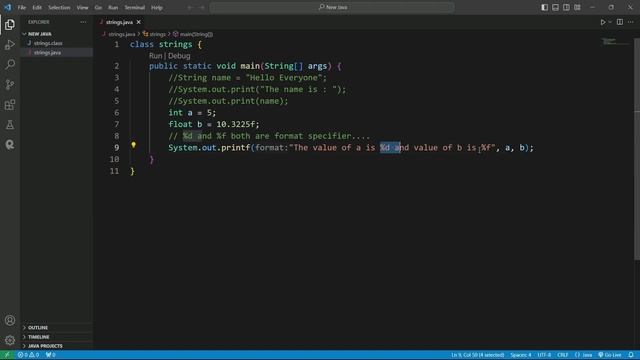Change CRLF line ending
This screenshot has width=640, height=360.
pos(563,355)
